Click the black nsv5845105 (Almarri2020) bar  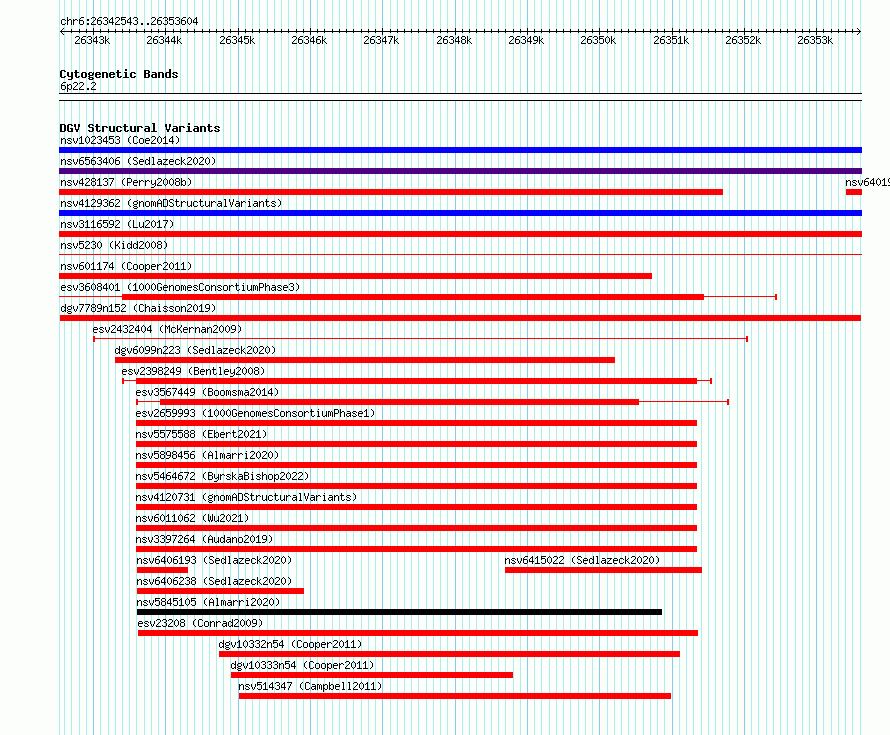pyautogui.click(x=400, y=612)
